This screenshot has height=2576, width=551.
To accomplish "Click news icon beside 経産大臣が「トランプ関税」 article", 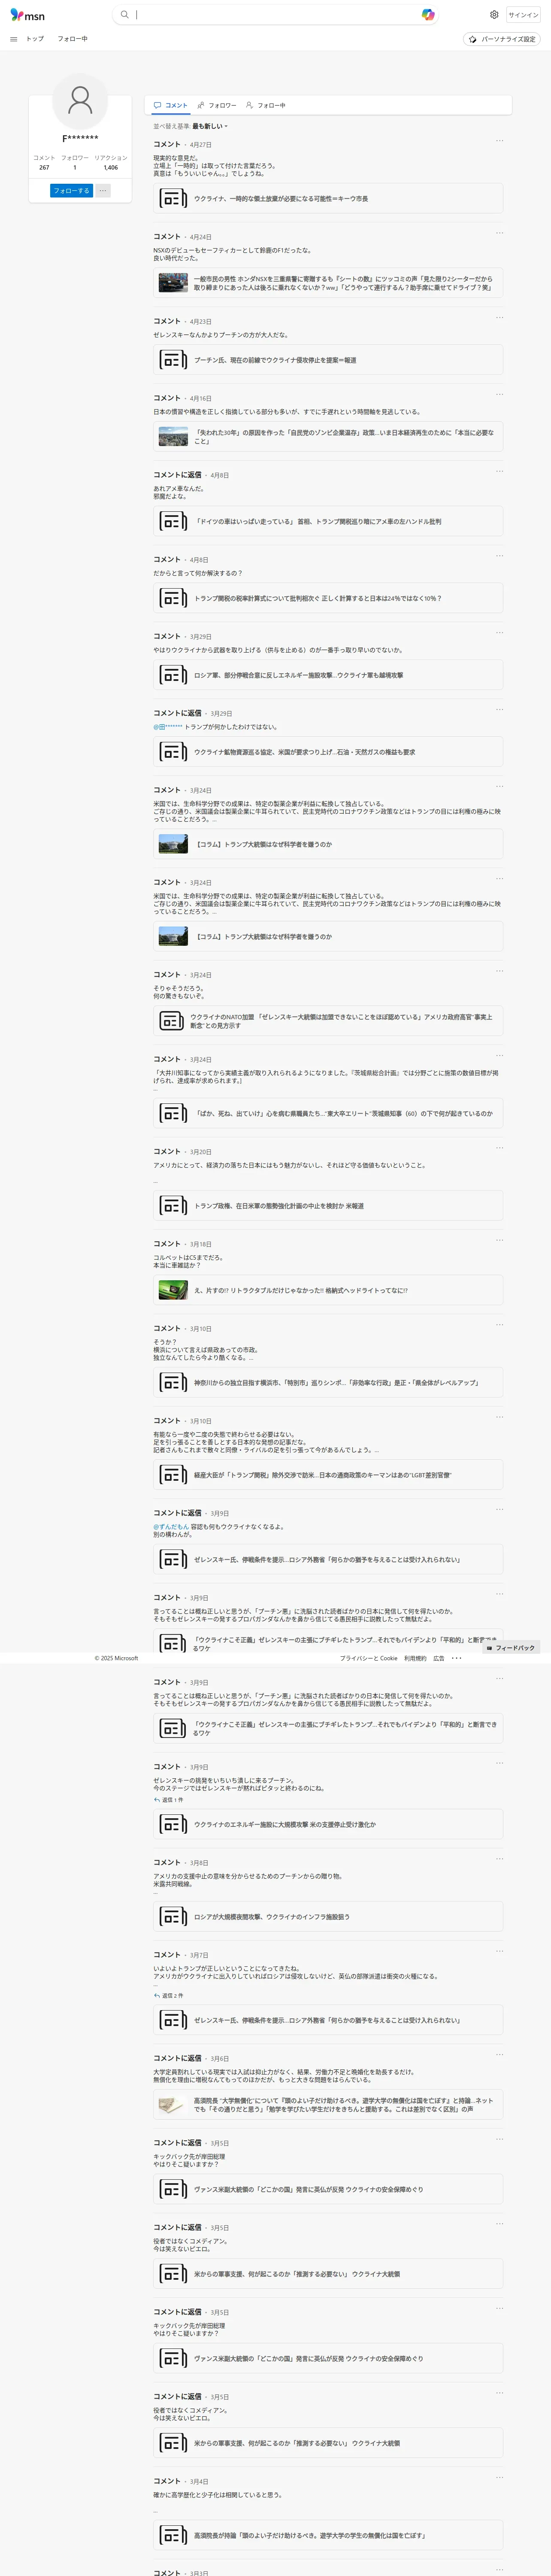I will point(173,1475).
